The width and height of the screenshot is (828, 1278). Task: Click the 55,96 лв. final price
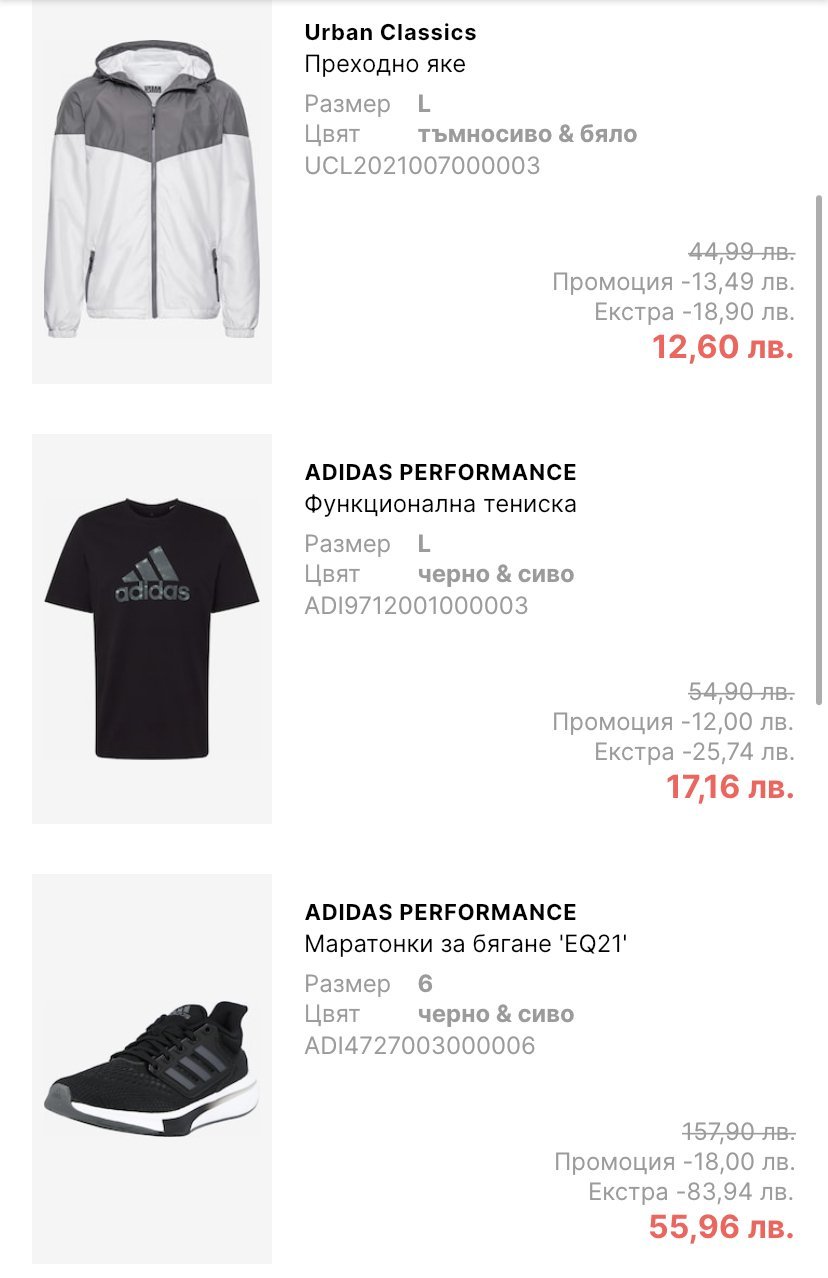pyautogui.click(x=721, y=1227)
